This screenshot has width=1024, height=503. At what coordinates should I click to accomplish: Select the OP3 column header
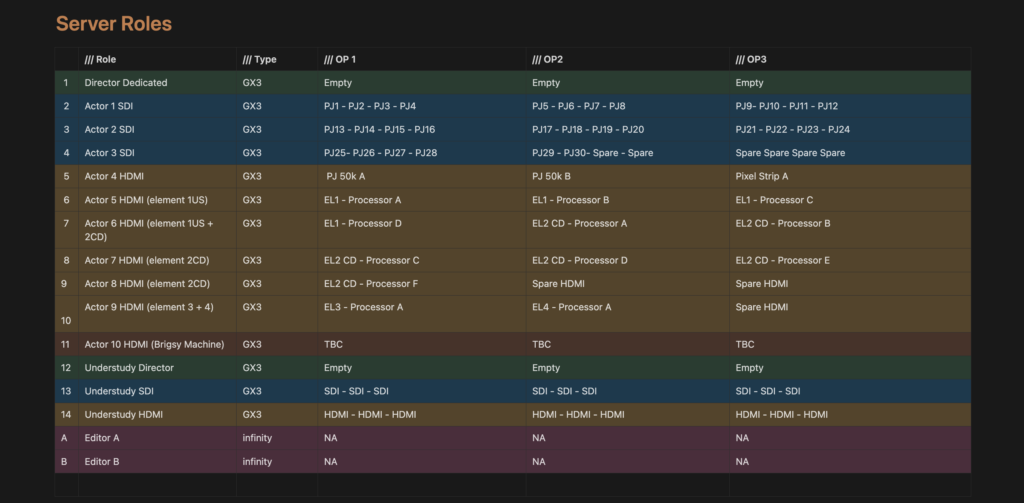tap(850, 59)
